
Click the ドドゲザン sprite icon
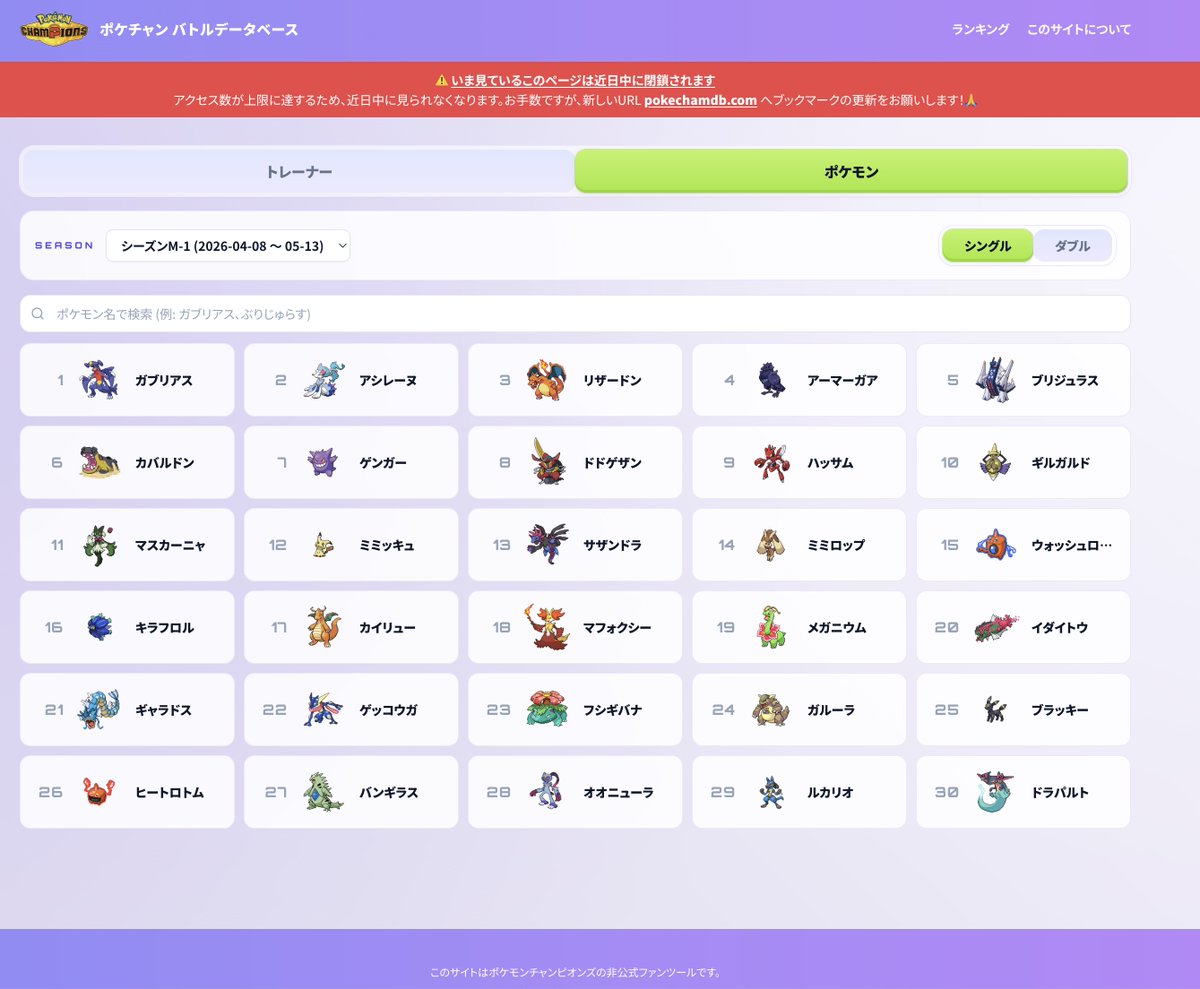(547, 463)
